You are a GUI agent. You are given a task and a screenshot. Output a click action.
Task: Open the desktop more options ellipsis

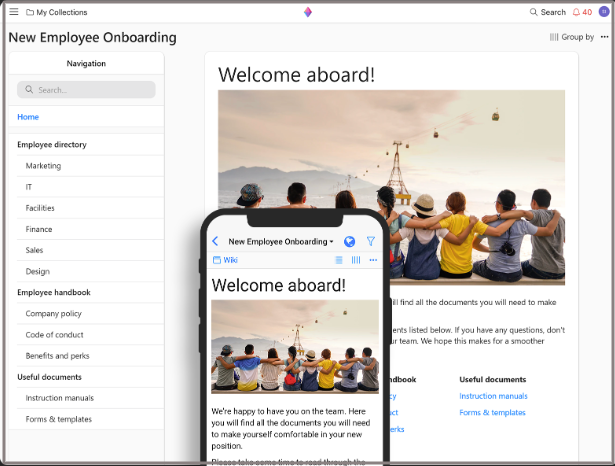click(x=604, y=37)
